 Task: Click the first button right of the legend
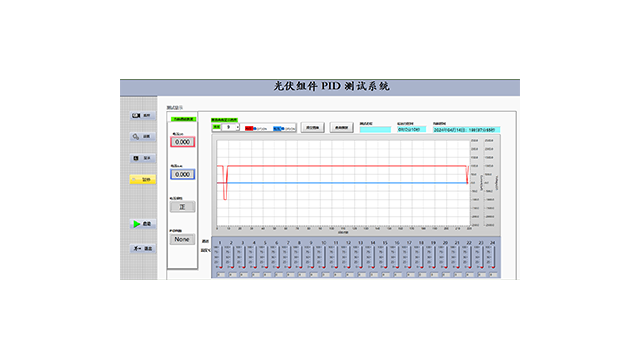pyautogui.click(x=313, y=128)
